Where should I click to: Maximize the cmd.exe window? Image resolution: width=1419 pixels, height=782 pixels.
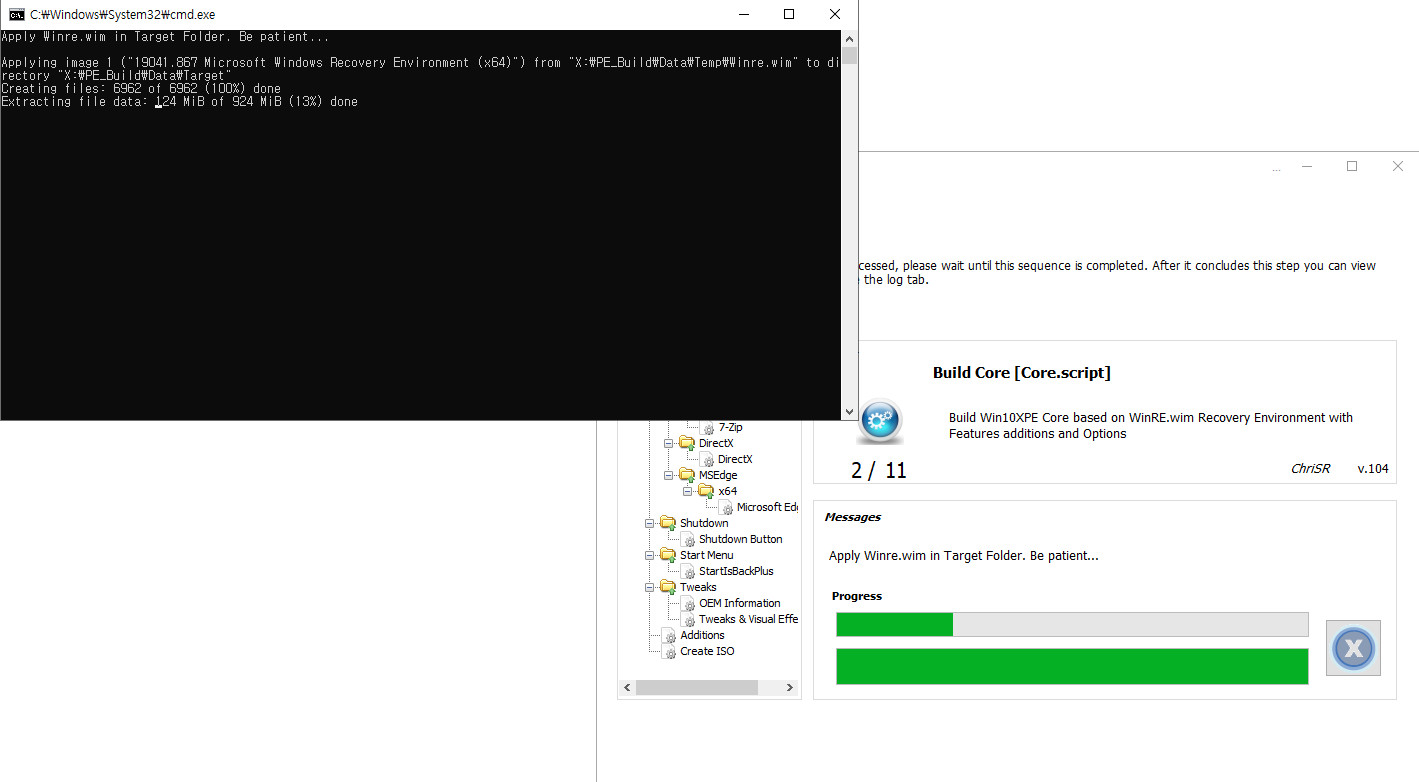[789, 15]
